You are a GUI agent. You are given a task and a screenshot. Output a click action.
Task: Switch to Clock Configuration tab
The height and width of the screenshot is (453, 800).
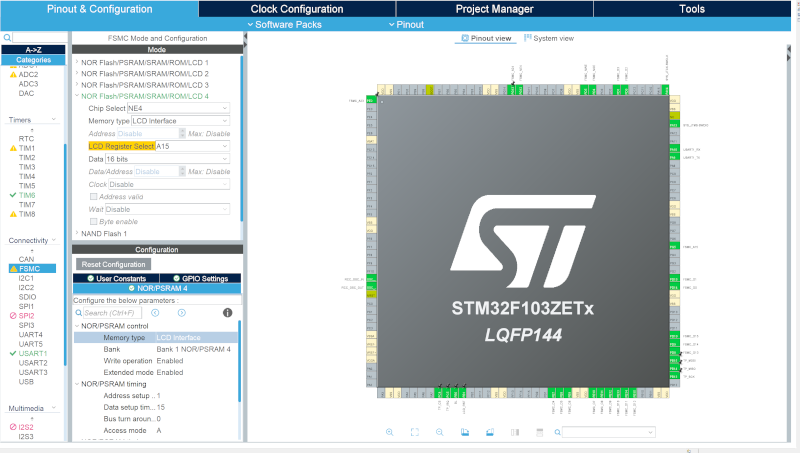(x=297, y=9)
